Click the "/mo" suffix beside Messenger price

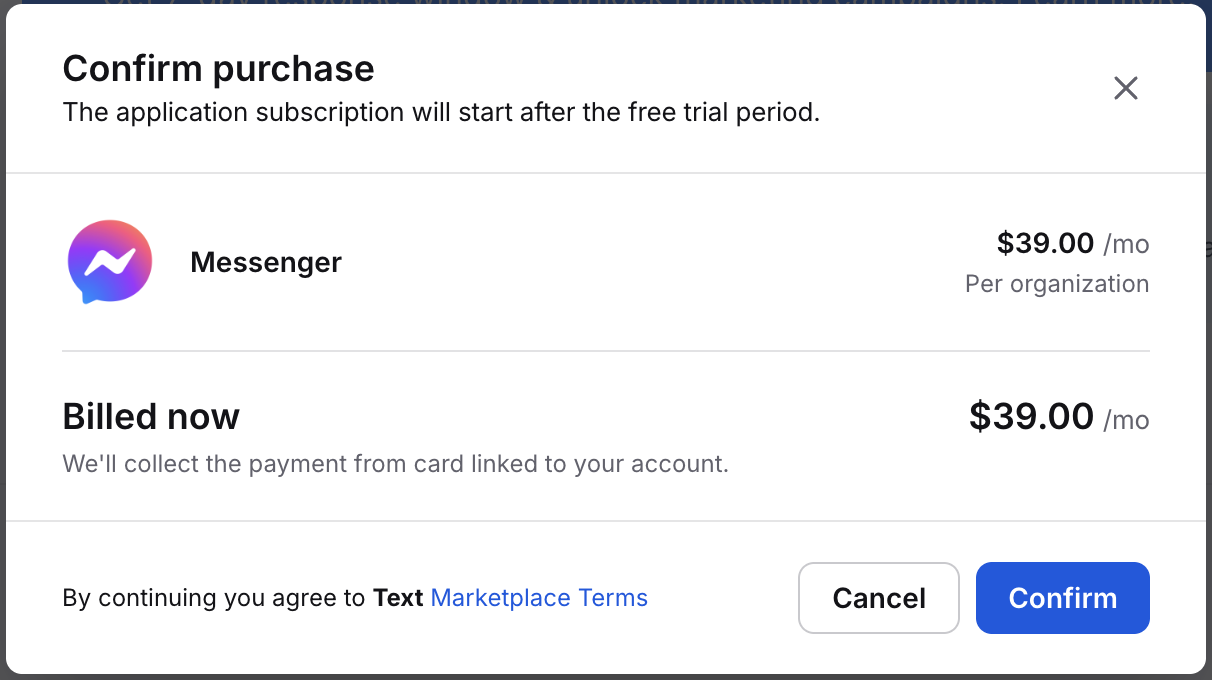[1127, 244]
